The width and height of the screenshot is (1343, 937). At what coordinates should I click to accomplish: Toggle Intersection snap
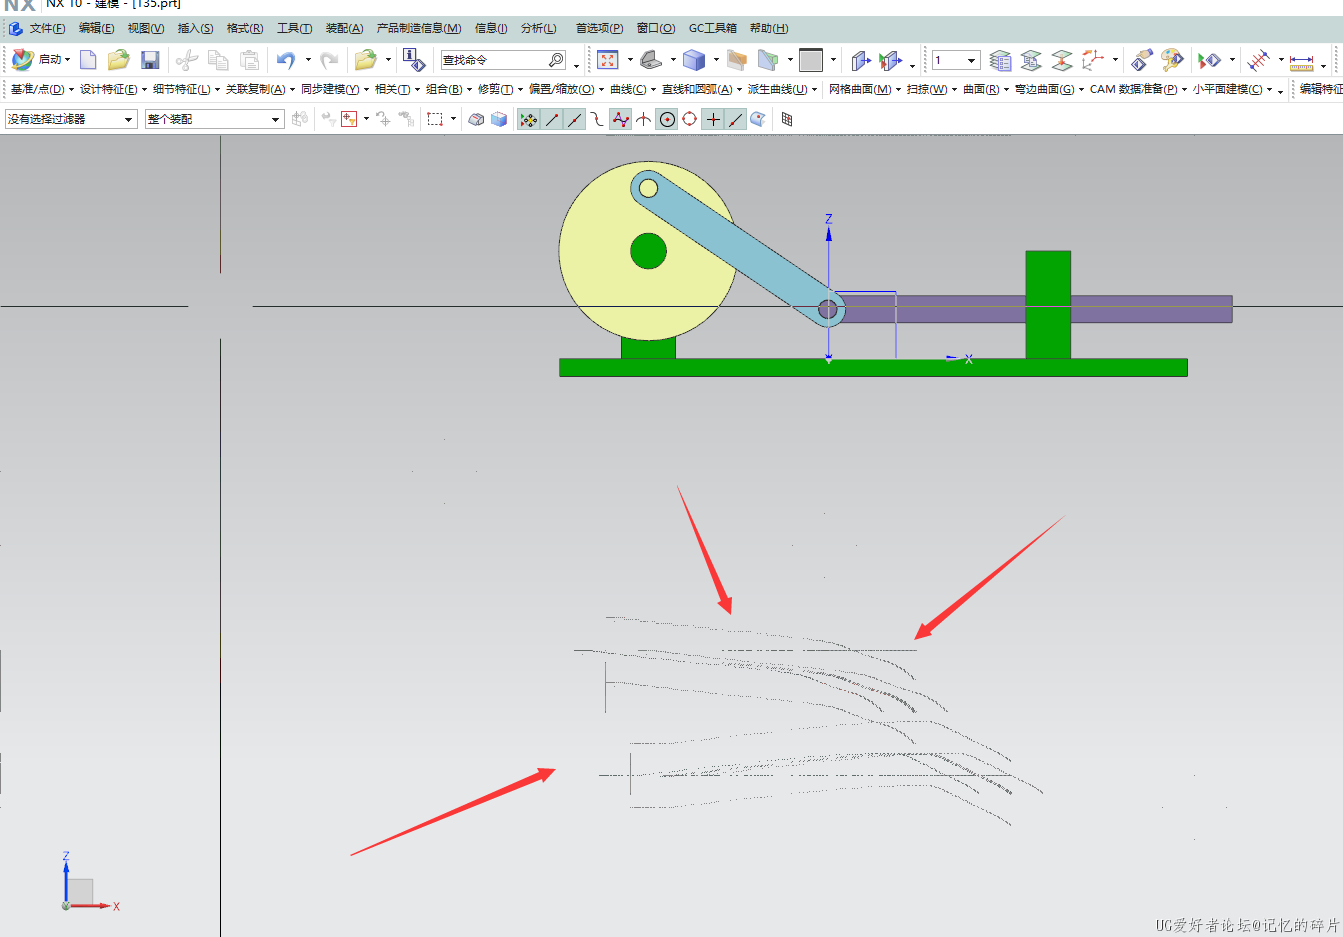click(x=643, y=120)
